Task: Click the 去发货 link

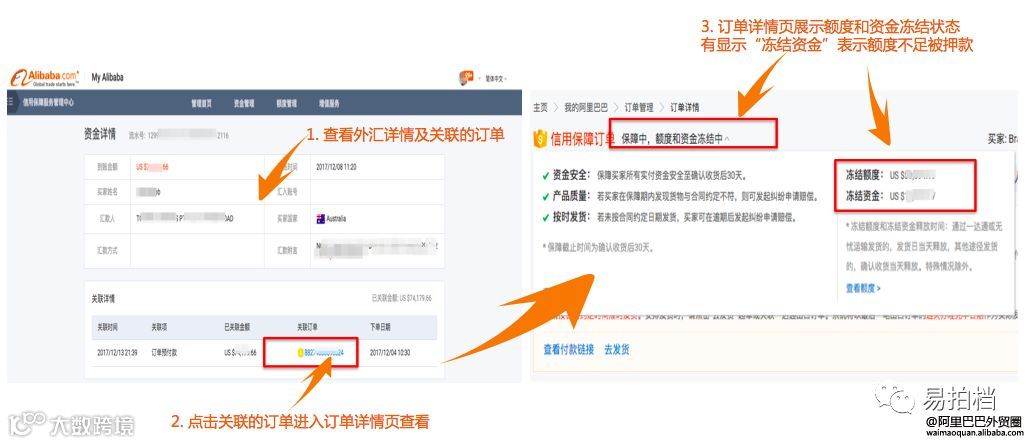Action: (x=616, y=349)
